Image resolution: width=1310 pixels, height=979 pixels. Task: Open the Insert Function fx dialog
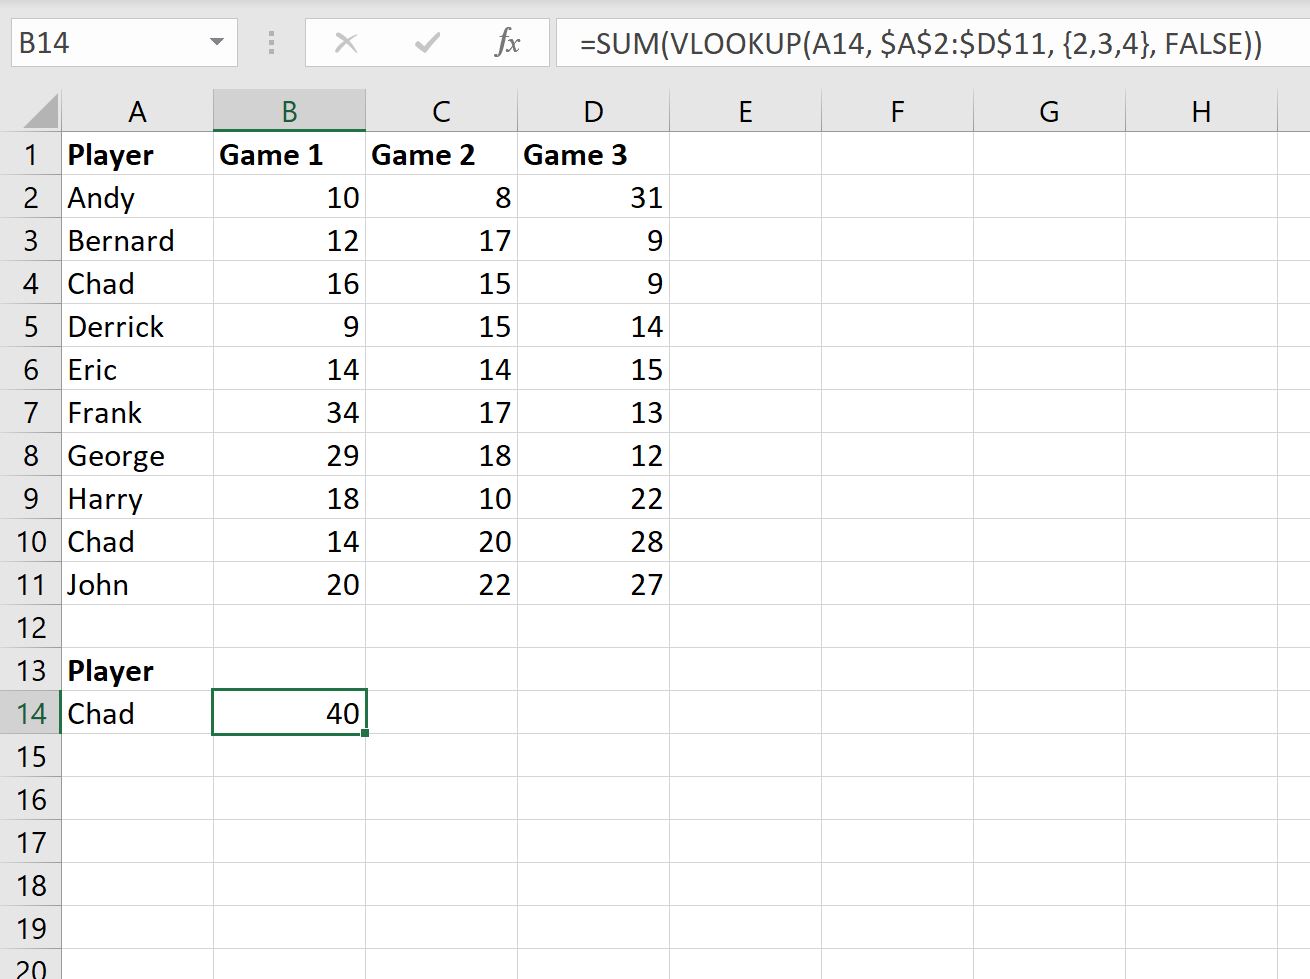[x=507, y=43]
